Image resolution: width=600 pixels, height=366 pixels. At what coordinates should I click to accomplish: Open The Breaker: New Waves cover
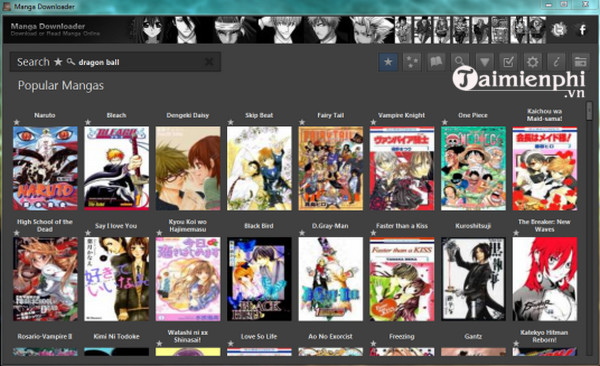[545, 279]
